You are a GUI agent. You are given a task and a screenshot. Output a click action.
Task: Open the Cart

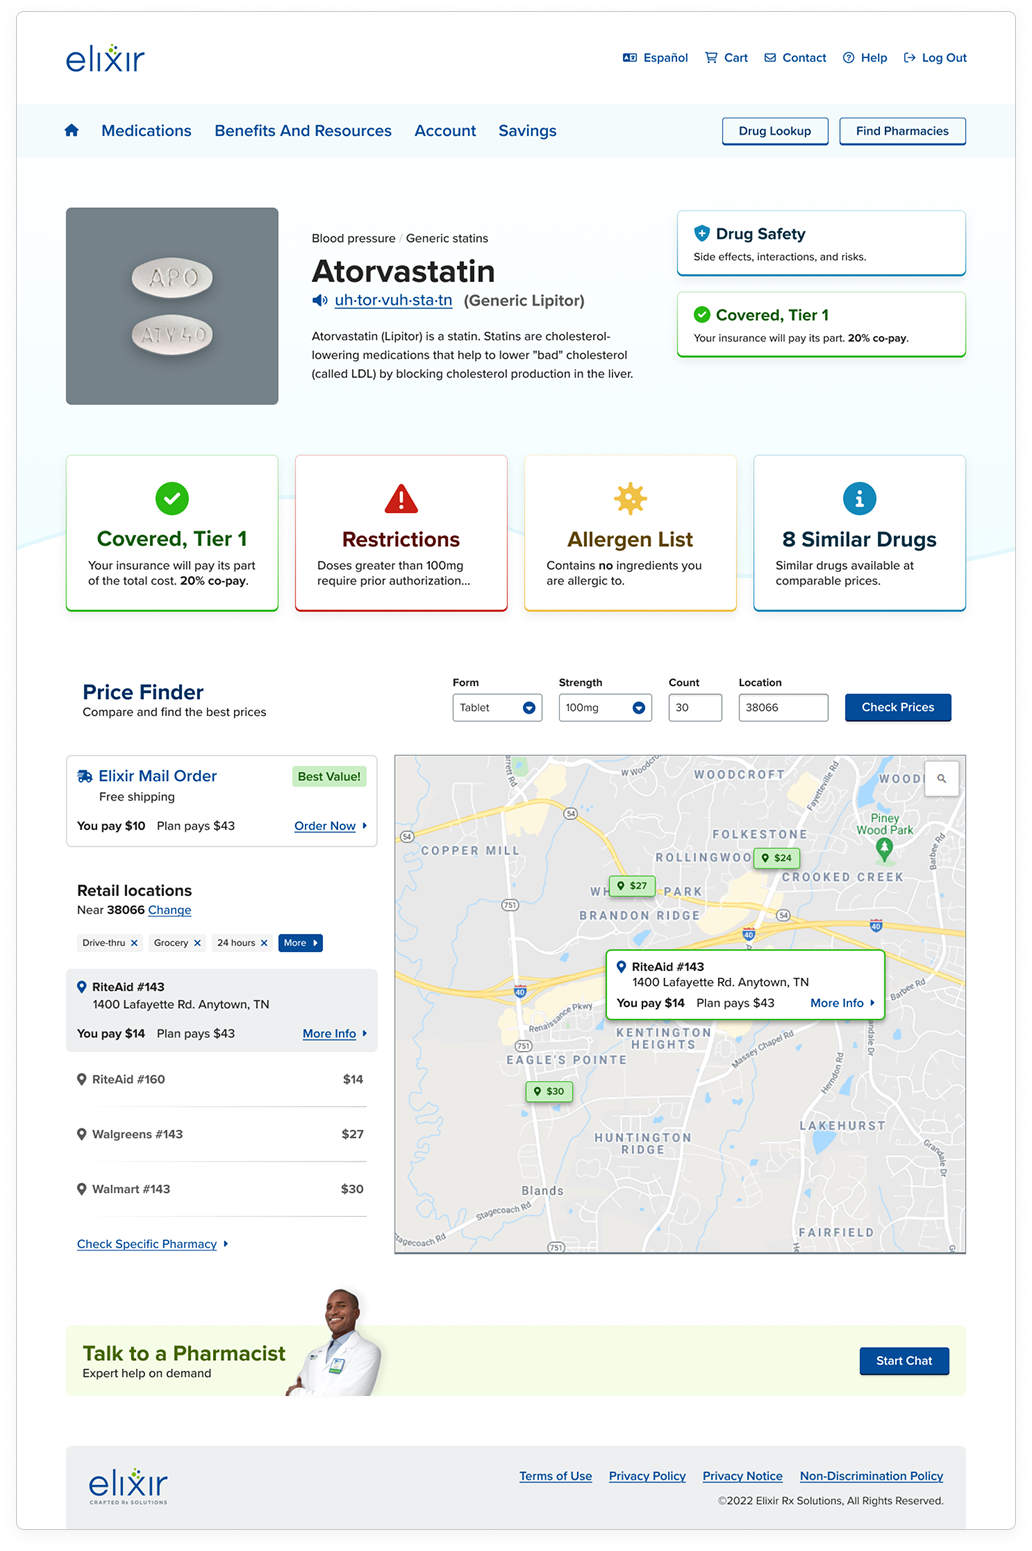[x=726, y=58]
